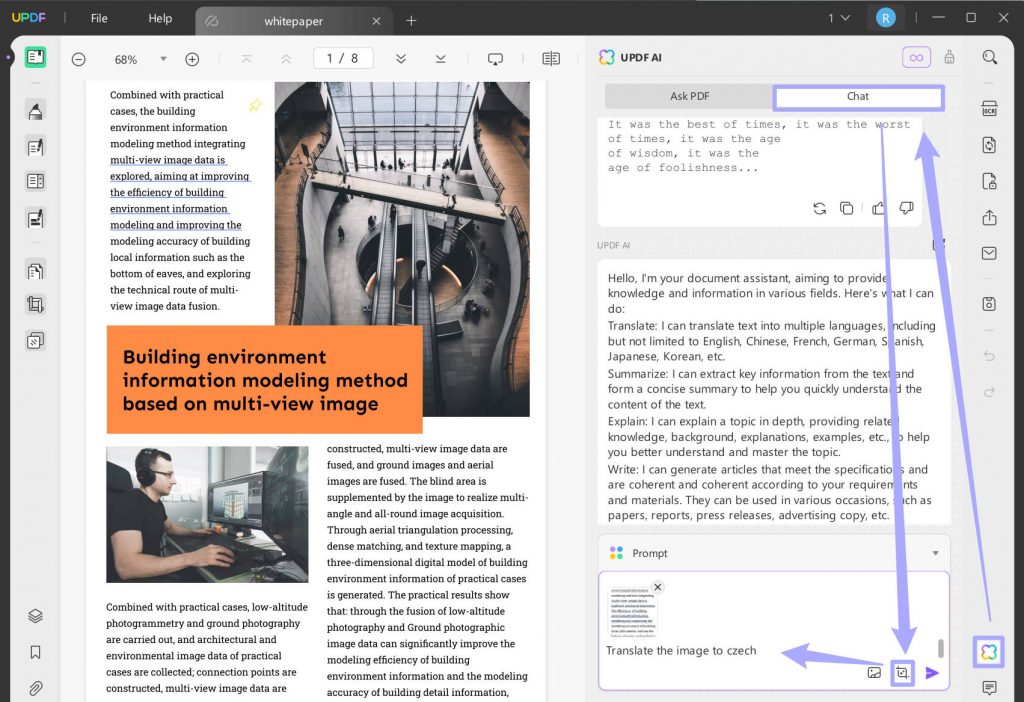The width and height of the screenshot is (1024, 702).
Task: Open the bookmarks panel
Action: (36, 652)
